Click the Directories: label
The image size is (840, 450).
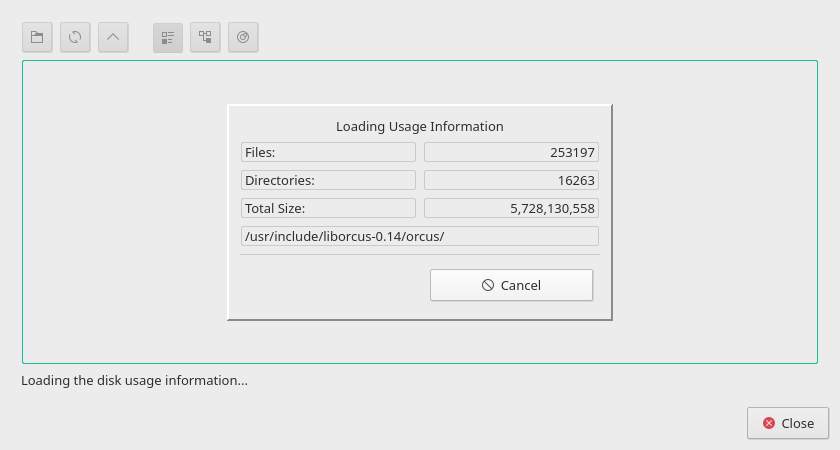click(328, 180)
